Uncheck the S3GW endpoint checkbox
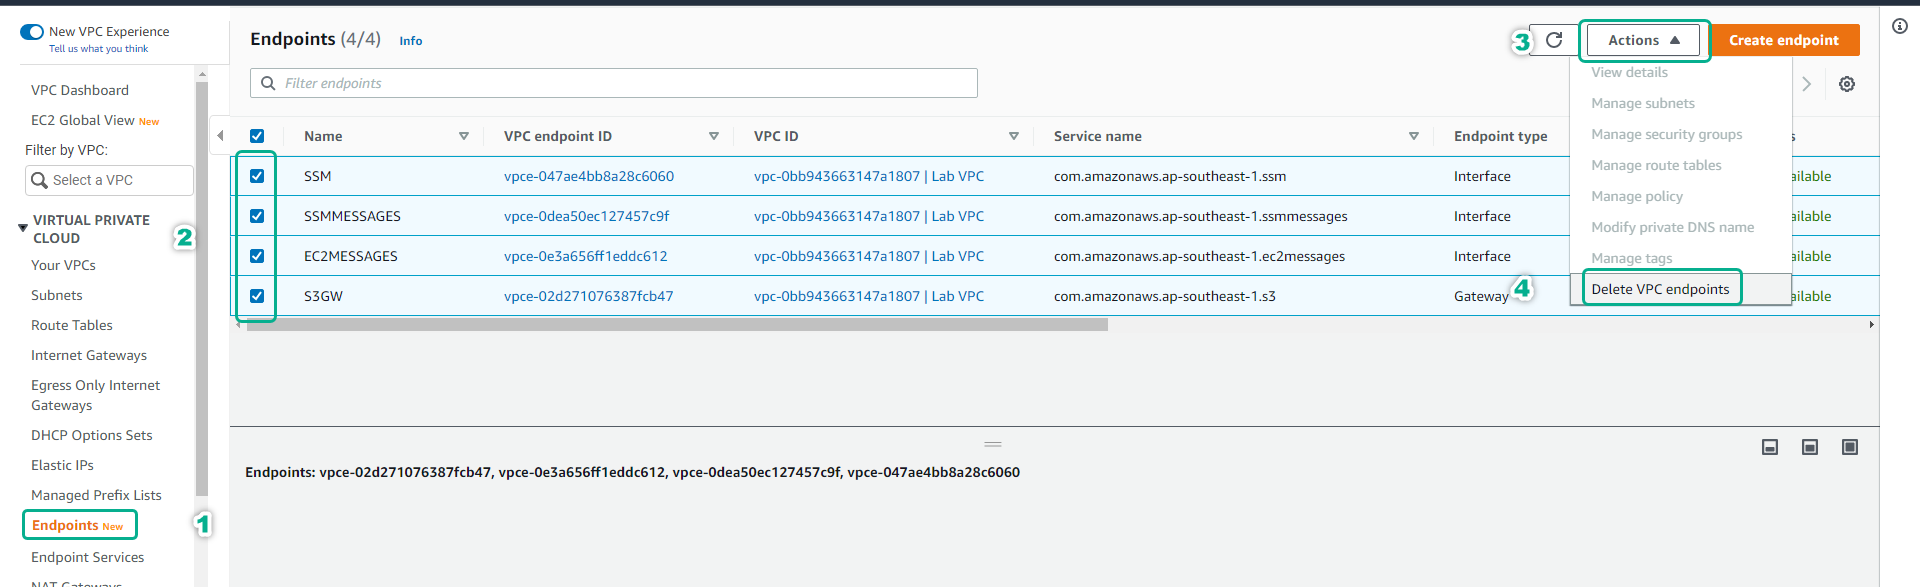This screenshot has width=1920, height=587. (x=257, y=296)
